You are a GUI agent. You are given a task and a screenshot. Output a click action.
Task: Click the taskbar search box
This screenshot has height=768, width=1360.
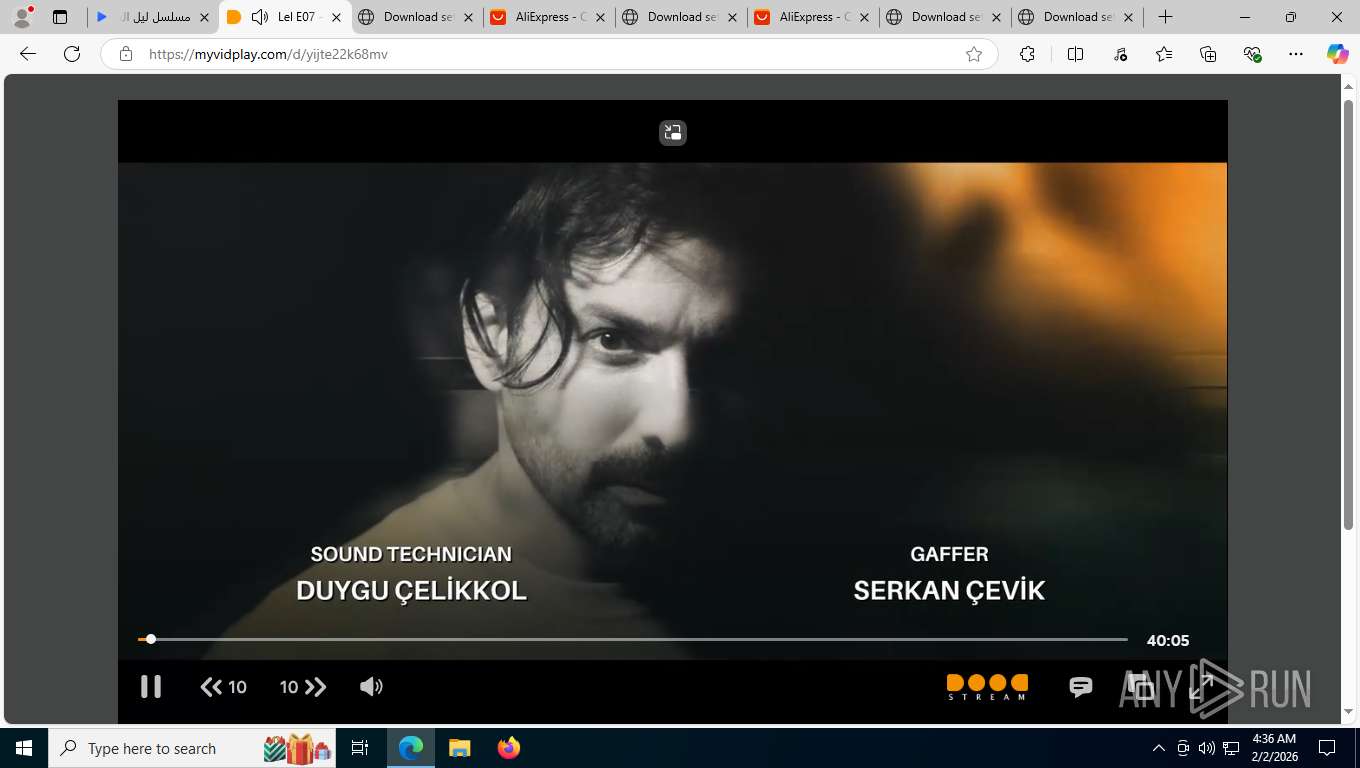coord(193,748)
